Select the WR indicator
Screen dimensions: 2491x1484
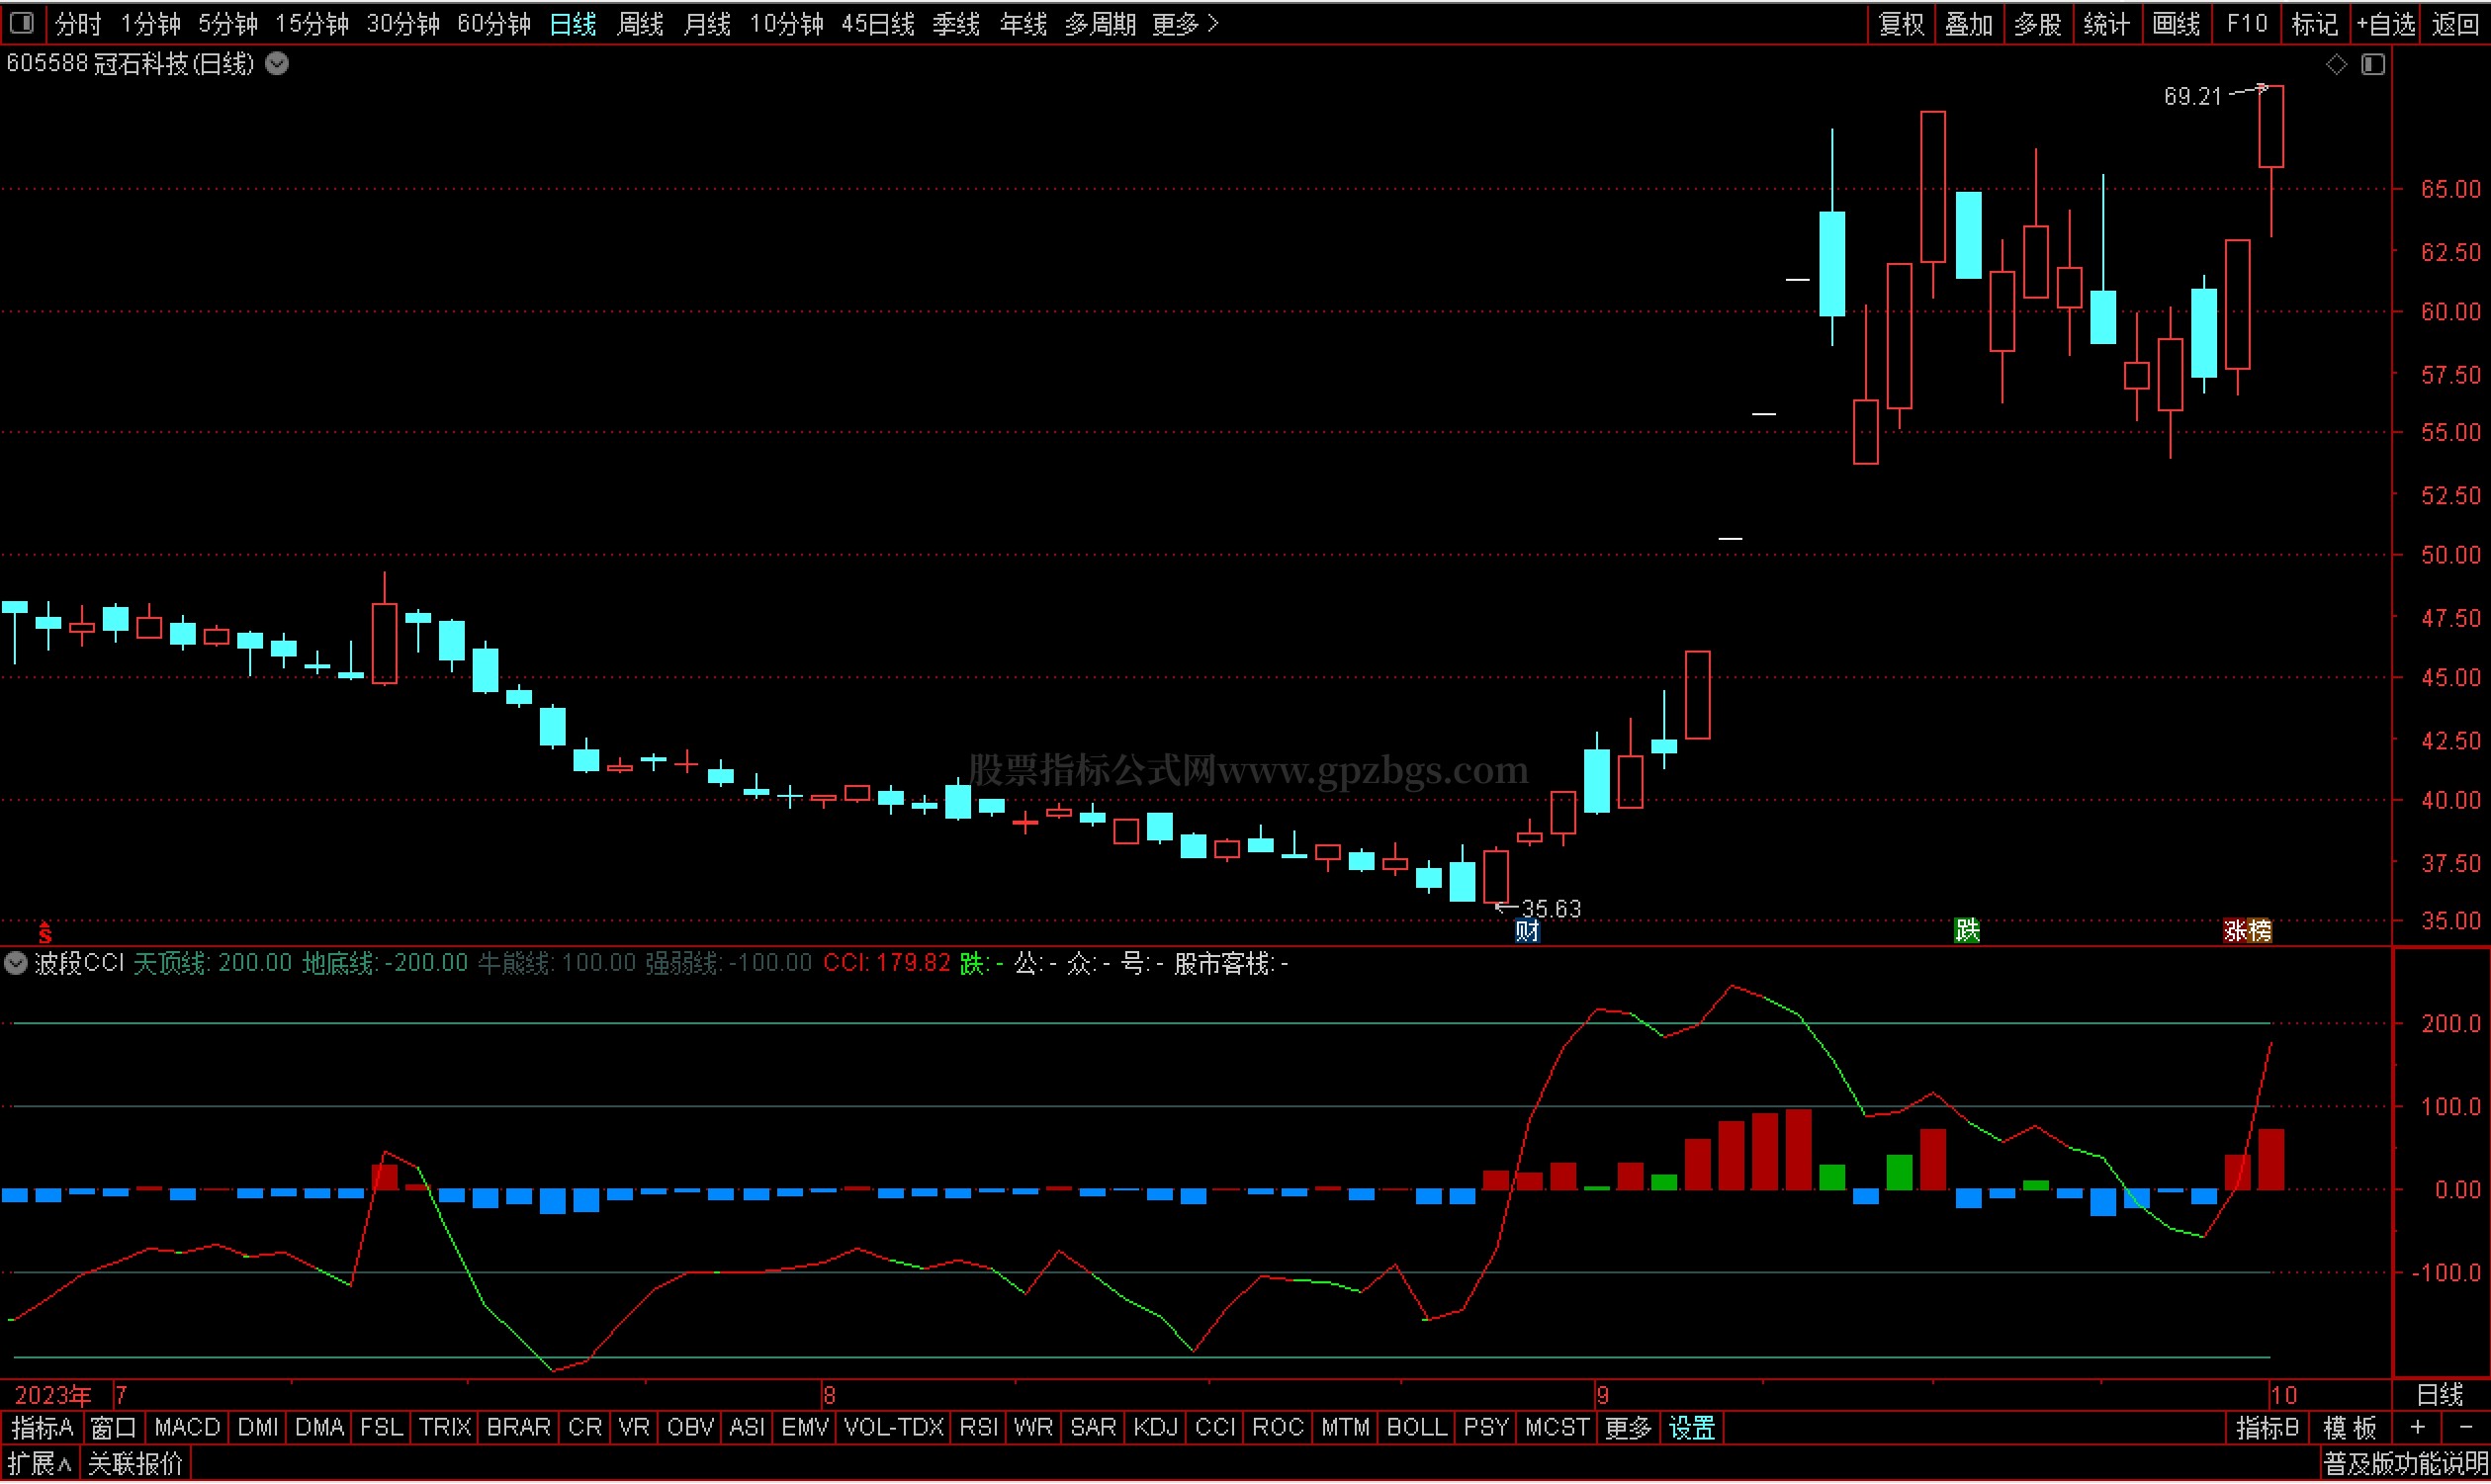click(x=1034, y=1429)
